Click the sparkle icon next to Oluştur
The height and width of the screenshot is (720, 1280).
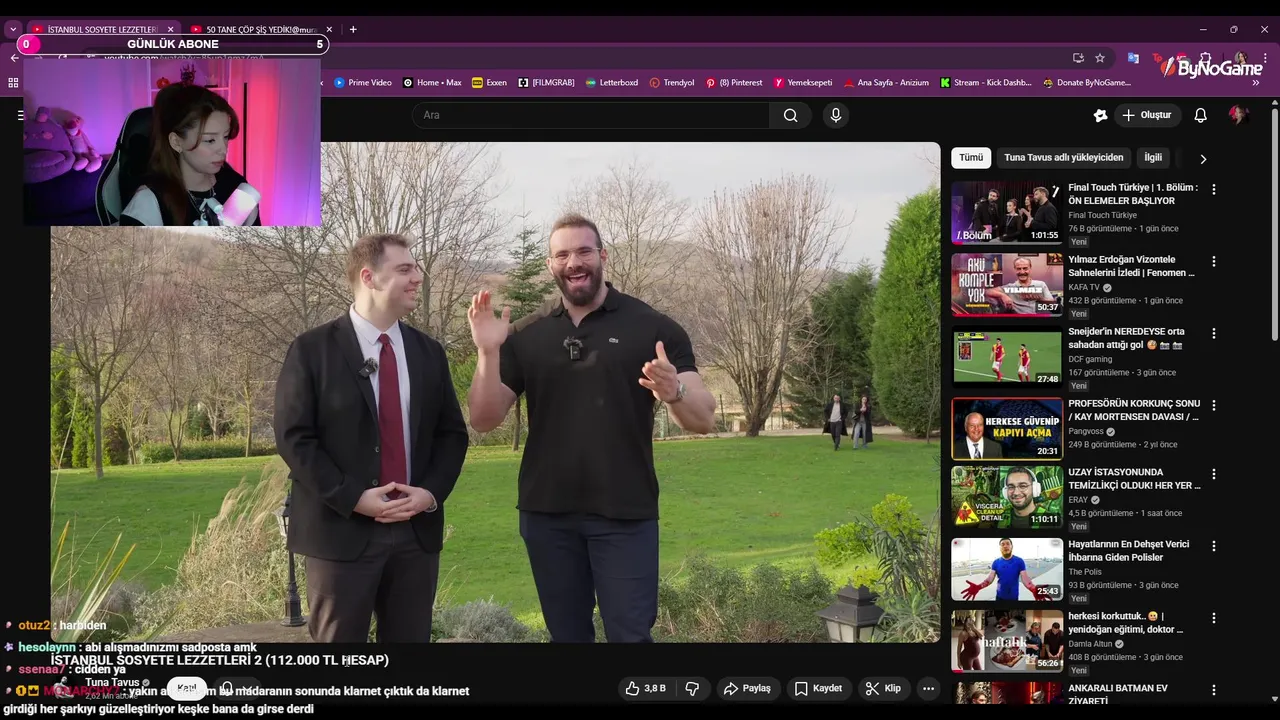point(1100,115)
